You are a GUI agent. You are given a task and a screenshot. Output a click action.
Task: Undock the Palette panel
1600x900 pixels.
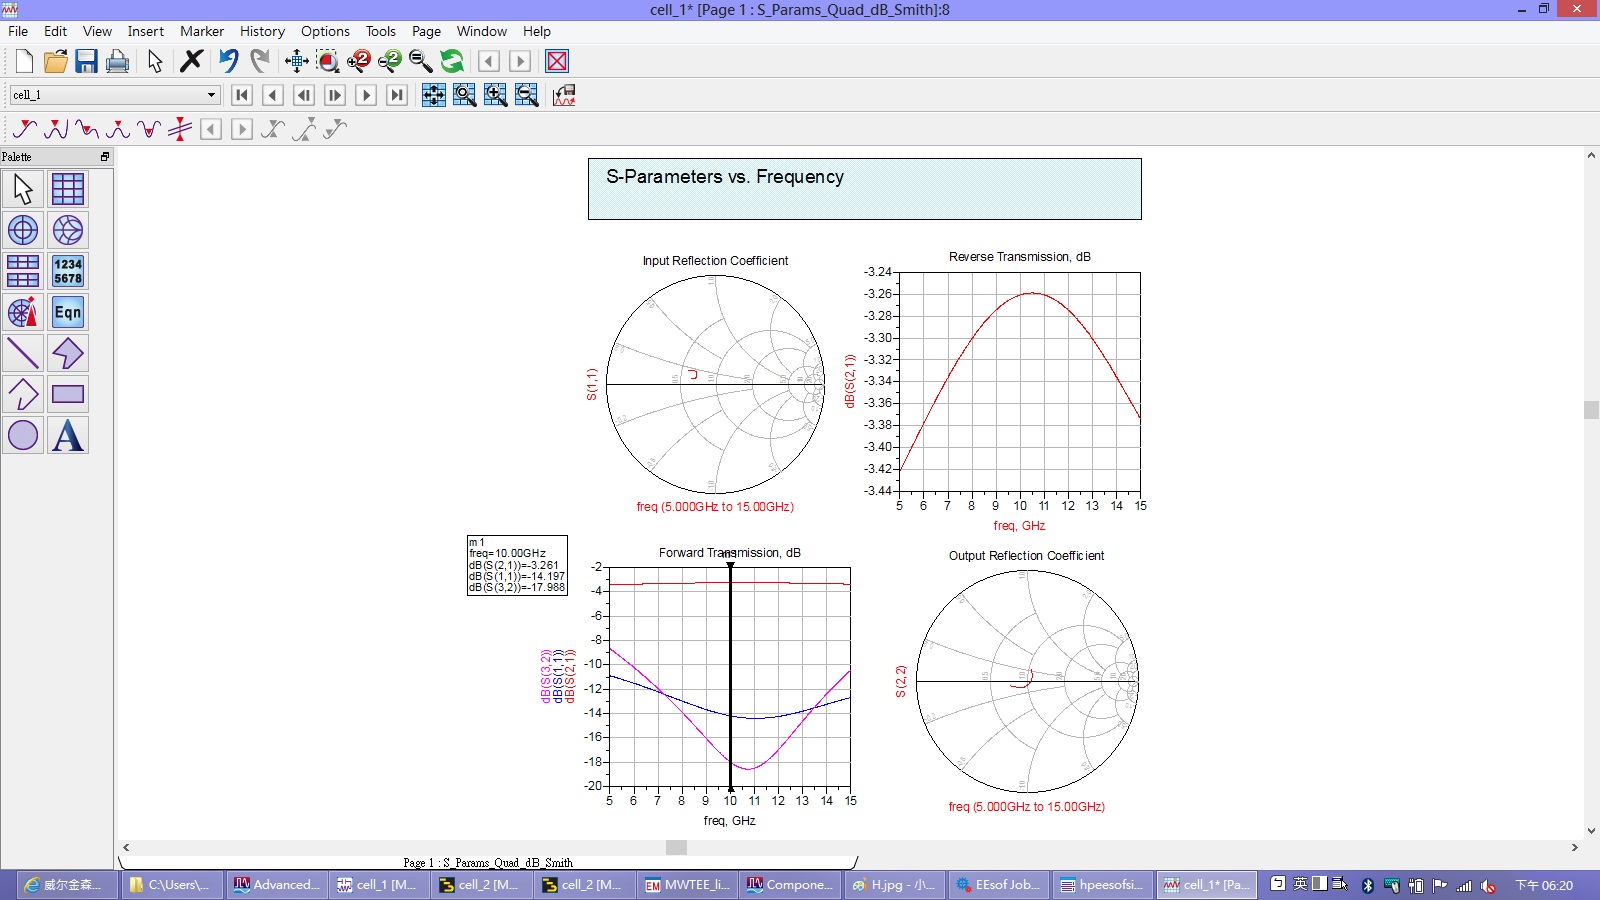pyautogui.click(x=104, y=157)
